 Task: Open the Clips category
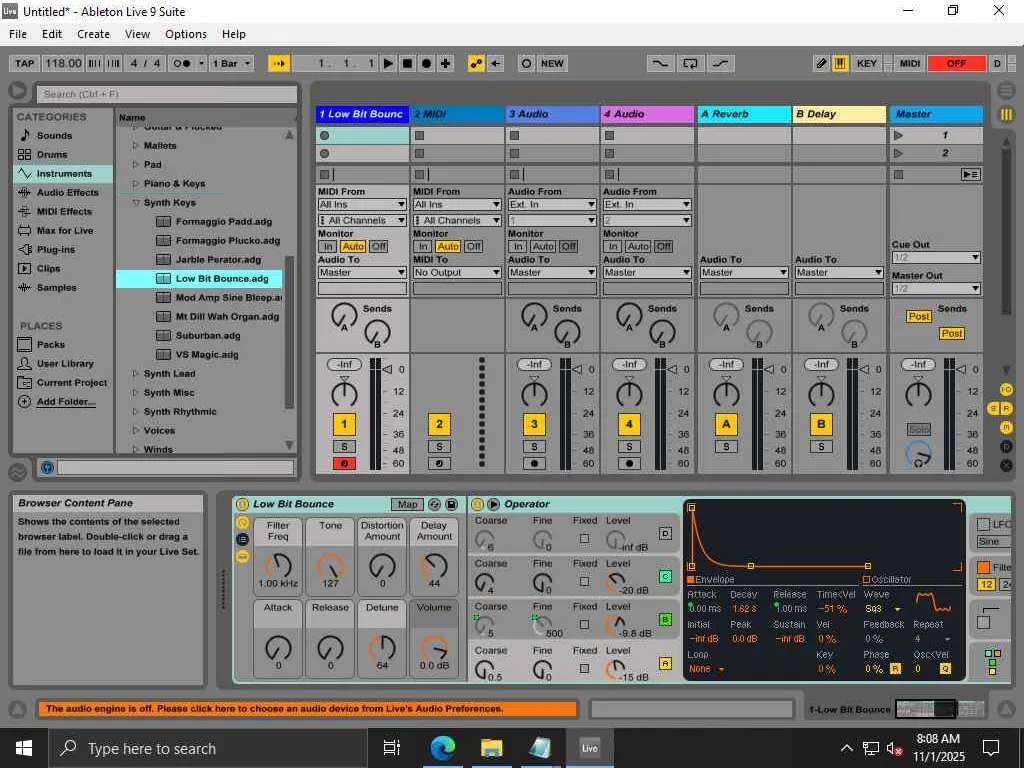pyautogui.click(x=48, y=268)
